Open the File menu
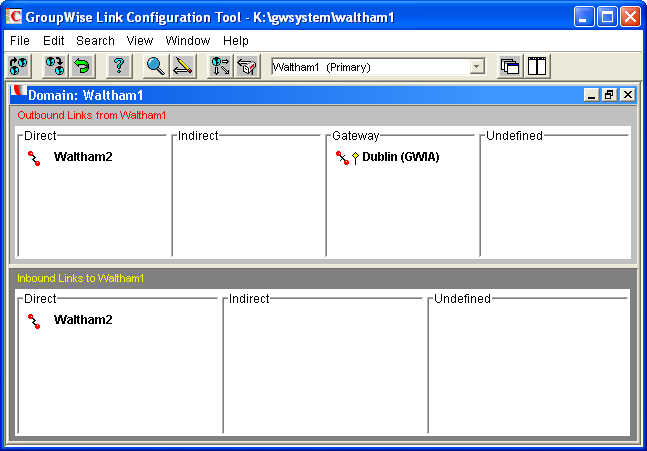 (20, 41)
